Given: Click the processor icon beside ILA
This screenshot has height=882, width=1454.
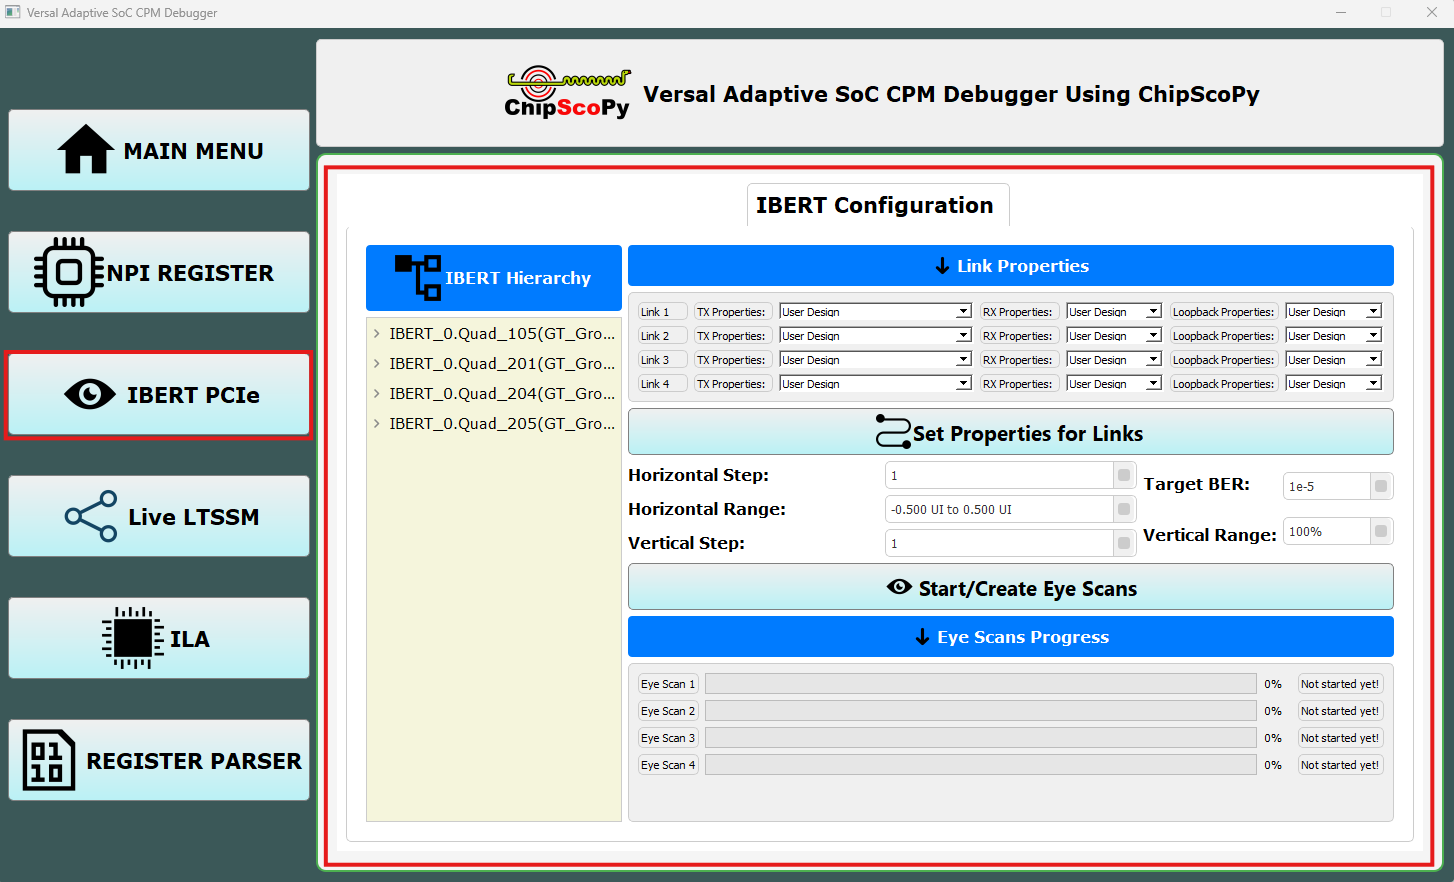Looking at the screenshot, I should point(133,638).
